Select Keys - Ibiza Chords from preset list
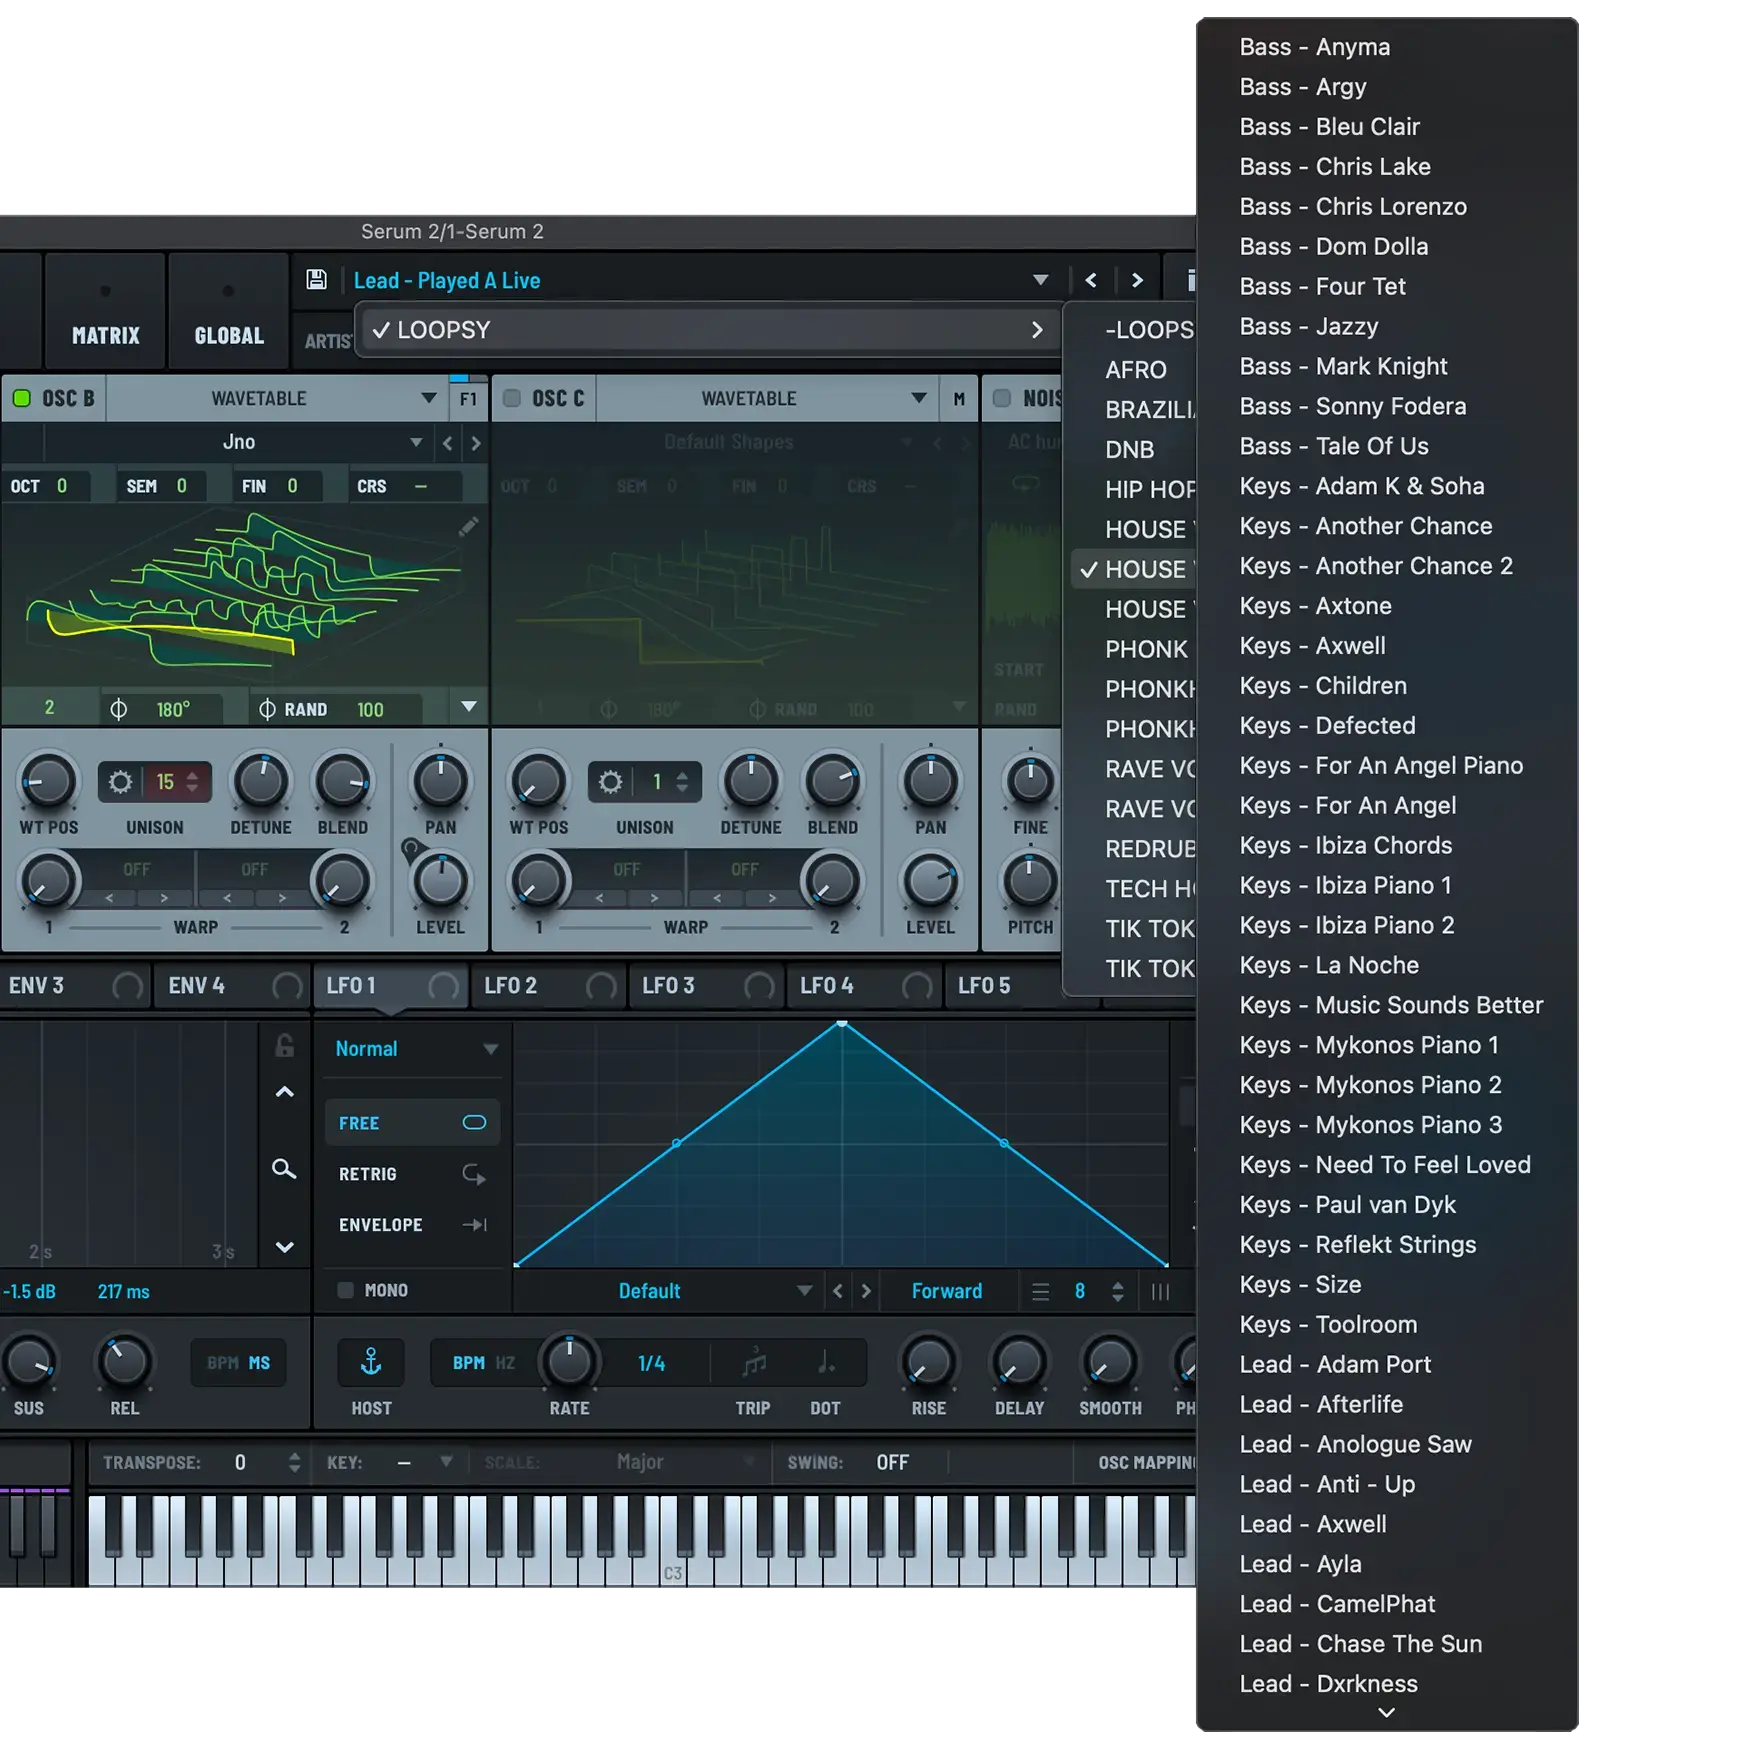The image size is (1750, 1750). pyautogui.click(x=1345, y=845)
